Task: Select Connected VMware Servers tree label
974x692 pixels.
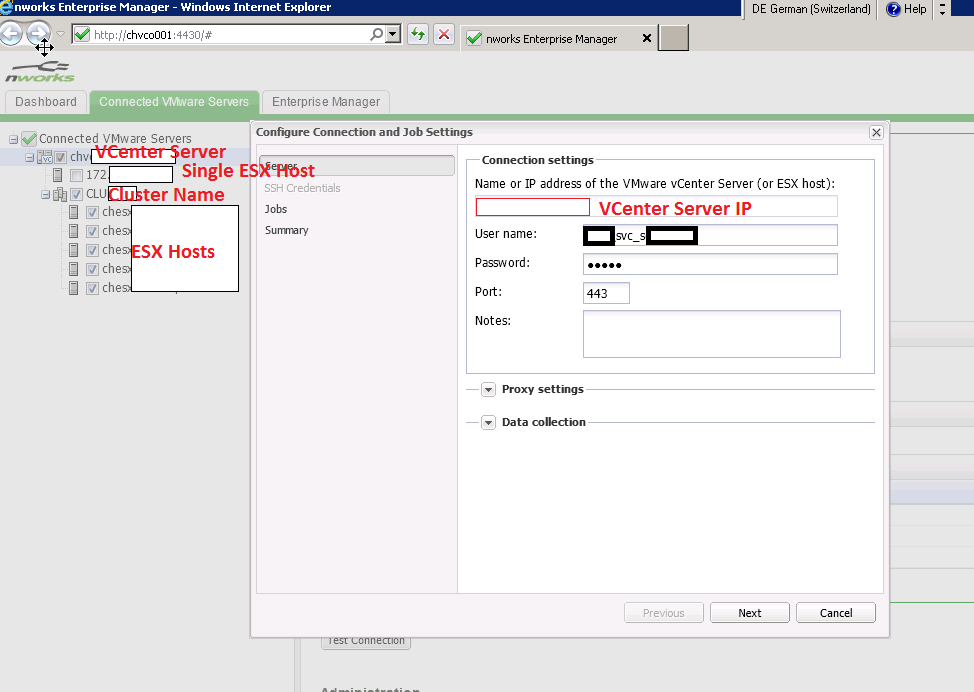Action: [x=116, y=139]
